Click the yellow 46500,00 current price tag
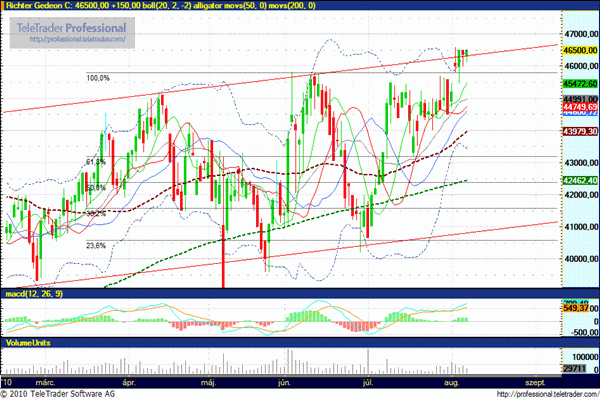 [x=580, y=51]
